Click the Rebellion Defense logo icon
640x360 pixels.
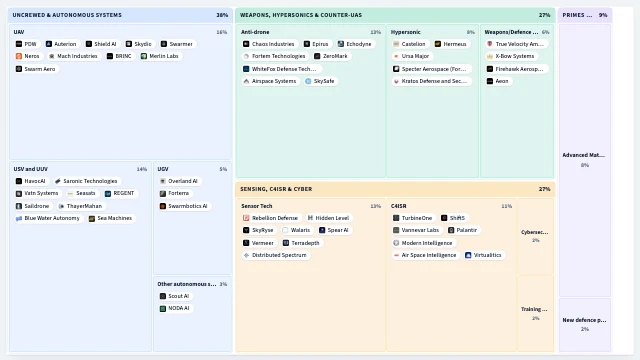(246, 218)
